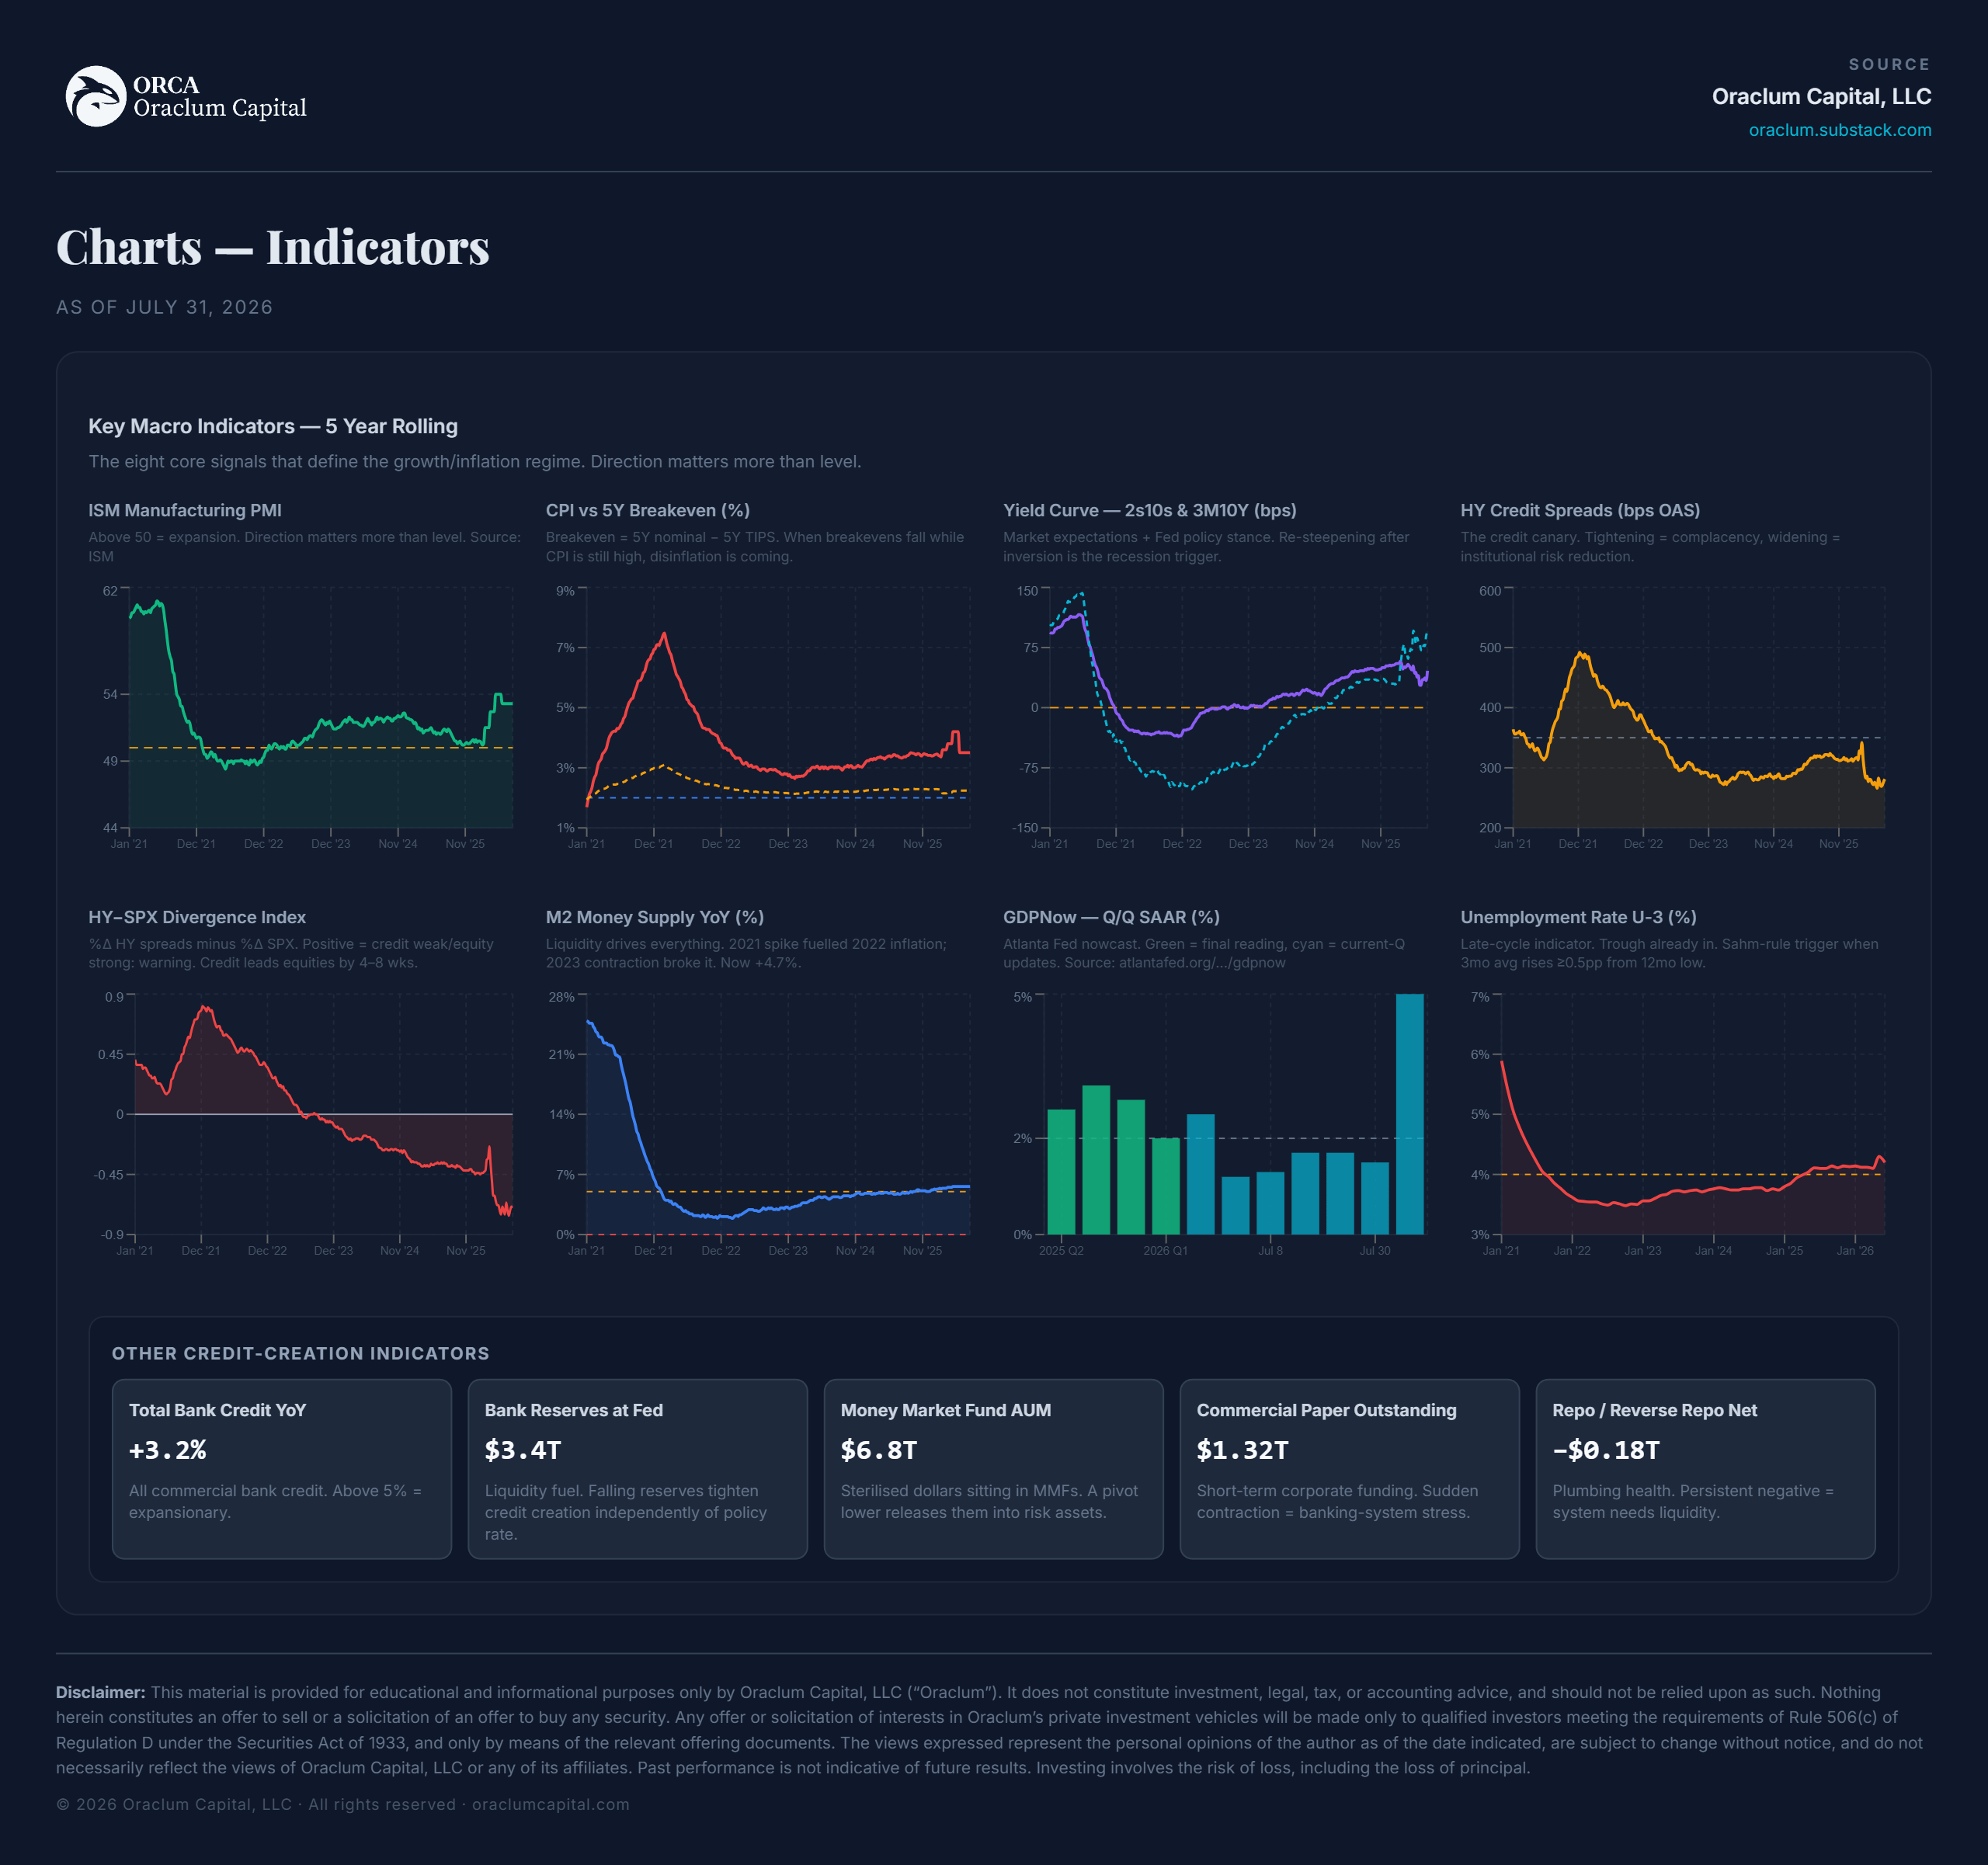Click the SOURCE label in header
This screenshot has width=1988, height=1865.
pyautogui.click(x=1889, y=64)
